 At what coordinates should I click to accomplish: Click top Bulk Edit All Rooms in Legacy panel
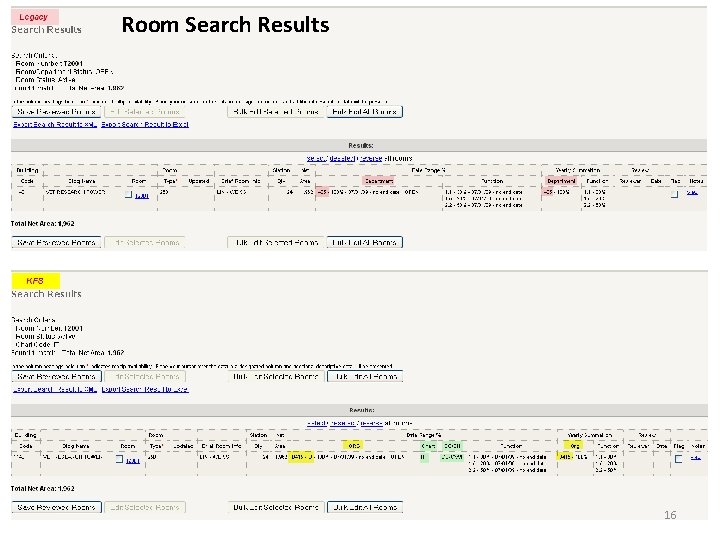click(x=365, y=112)
